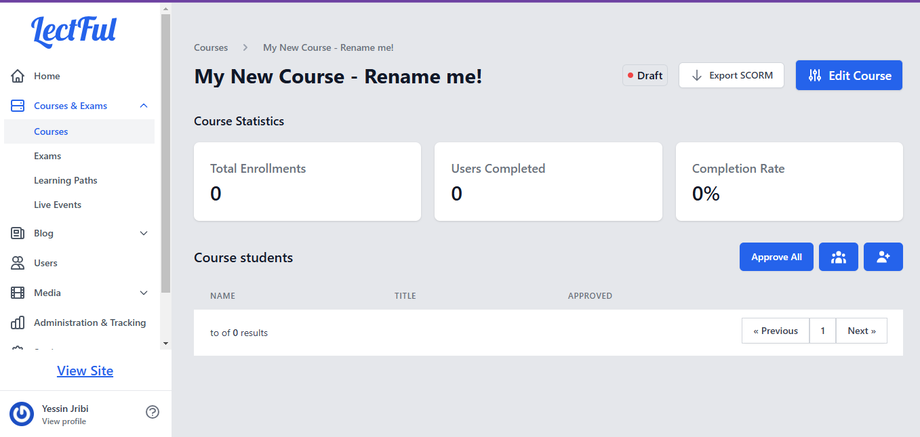Select Learning Paths menu item
This screenshot has height=437, width=920.
coord(65,181)
